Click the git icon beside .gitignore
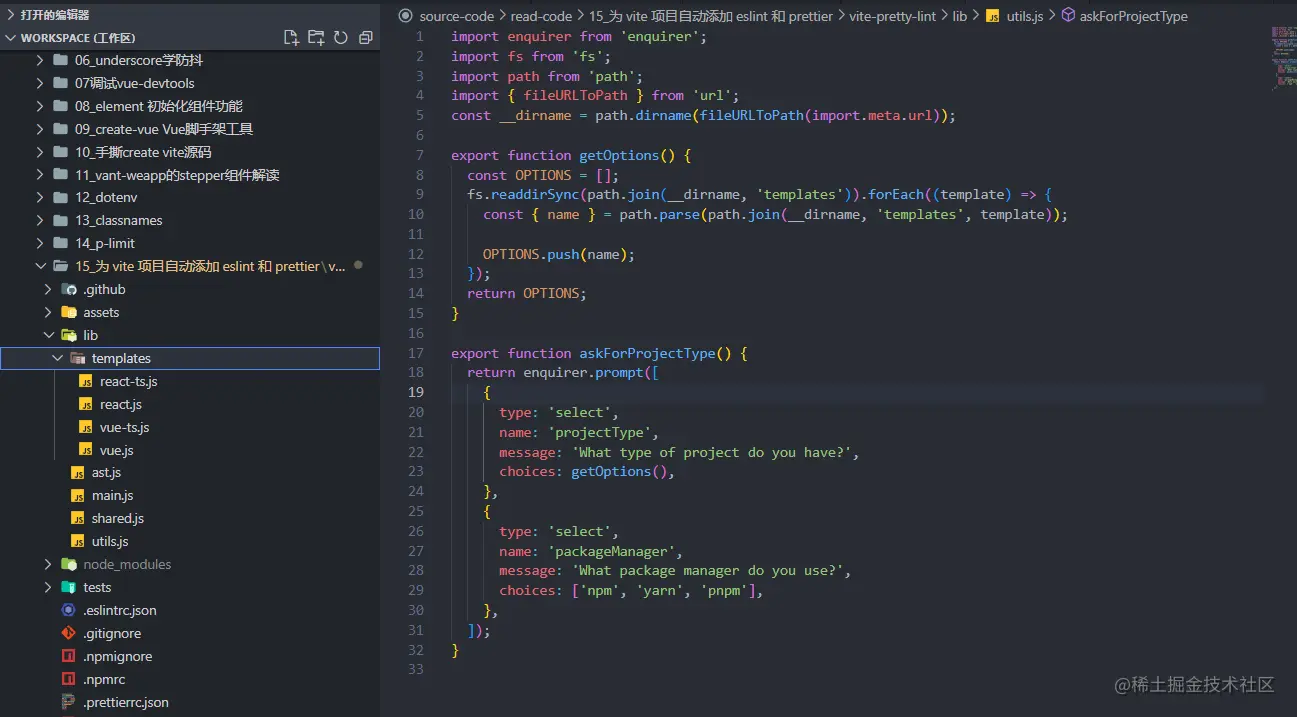Image resolution: width=1297 pixels, height=717 pixels. click(68, 633)
